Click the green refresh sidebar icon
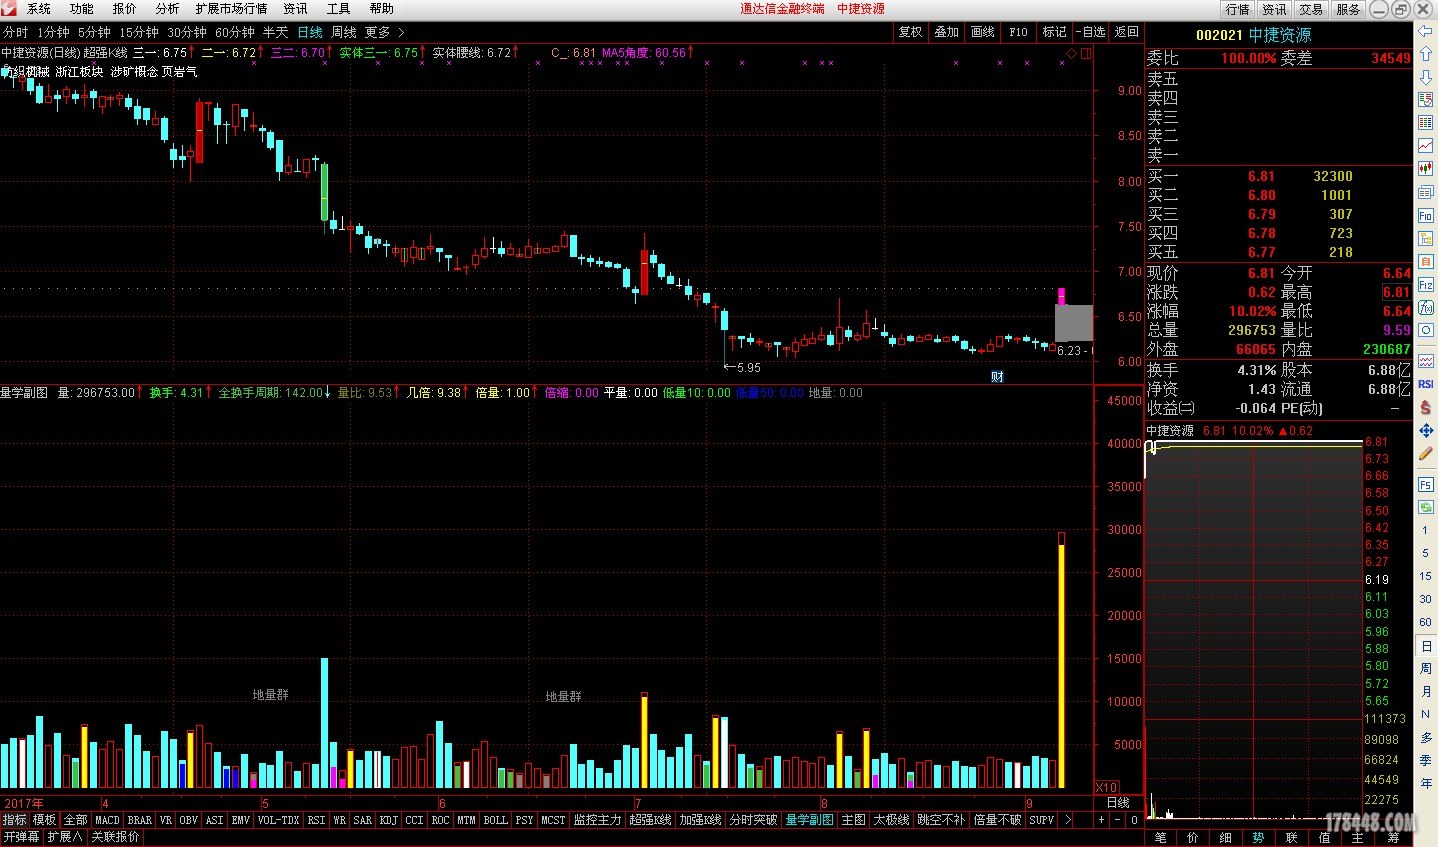Viewport: 1438px width, 847px height. (x=1426, y=507)
